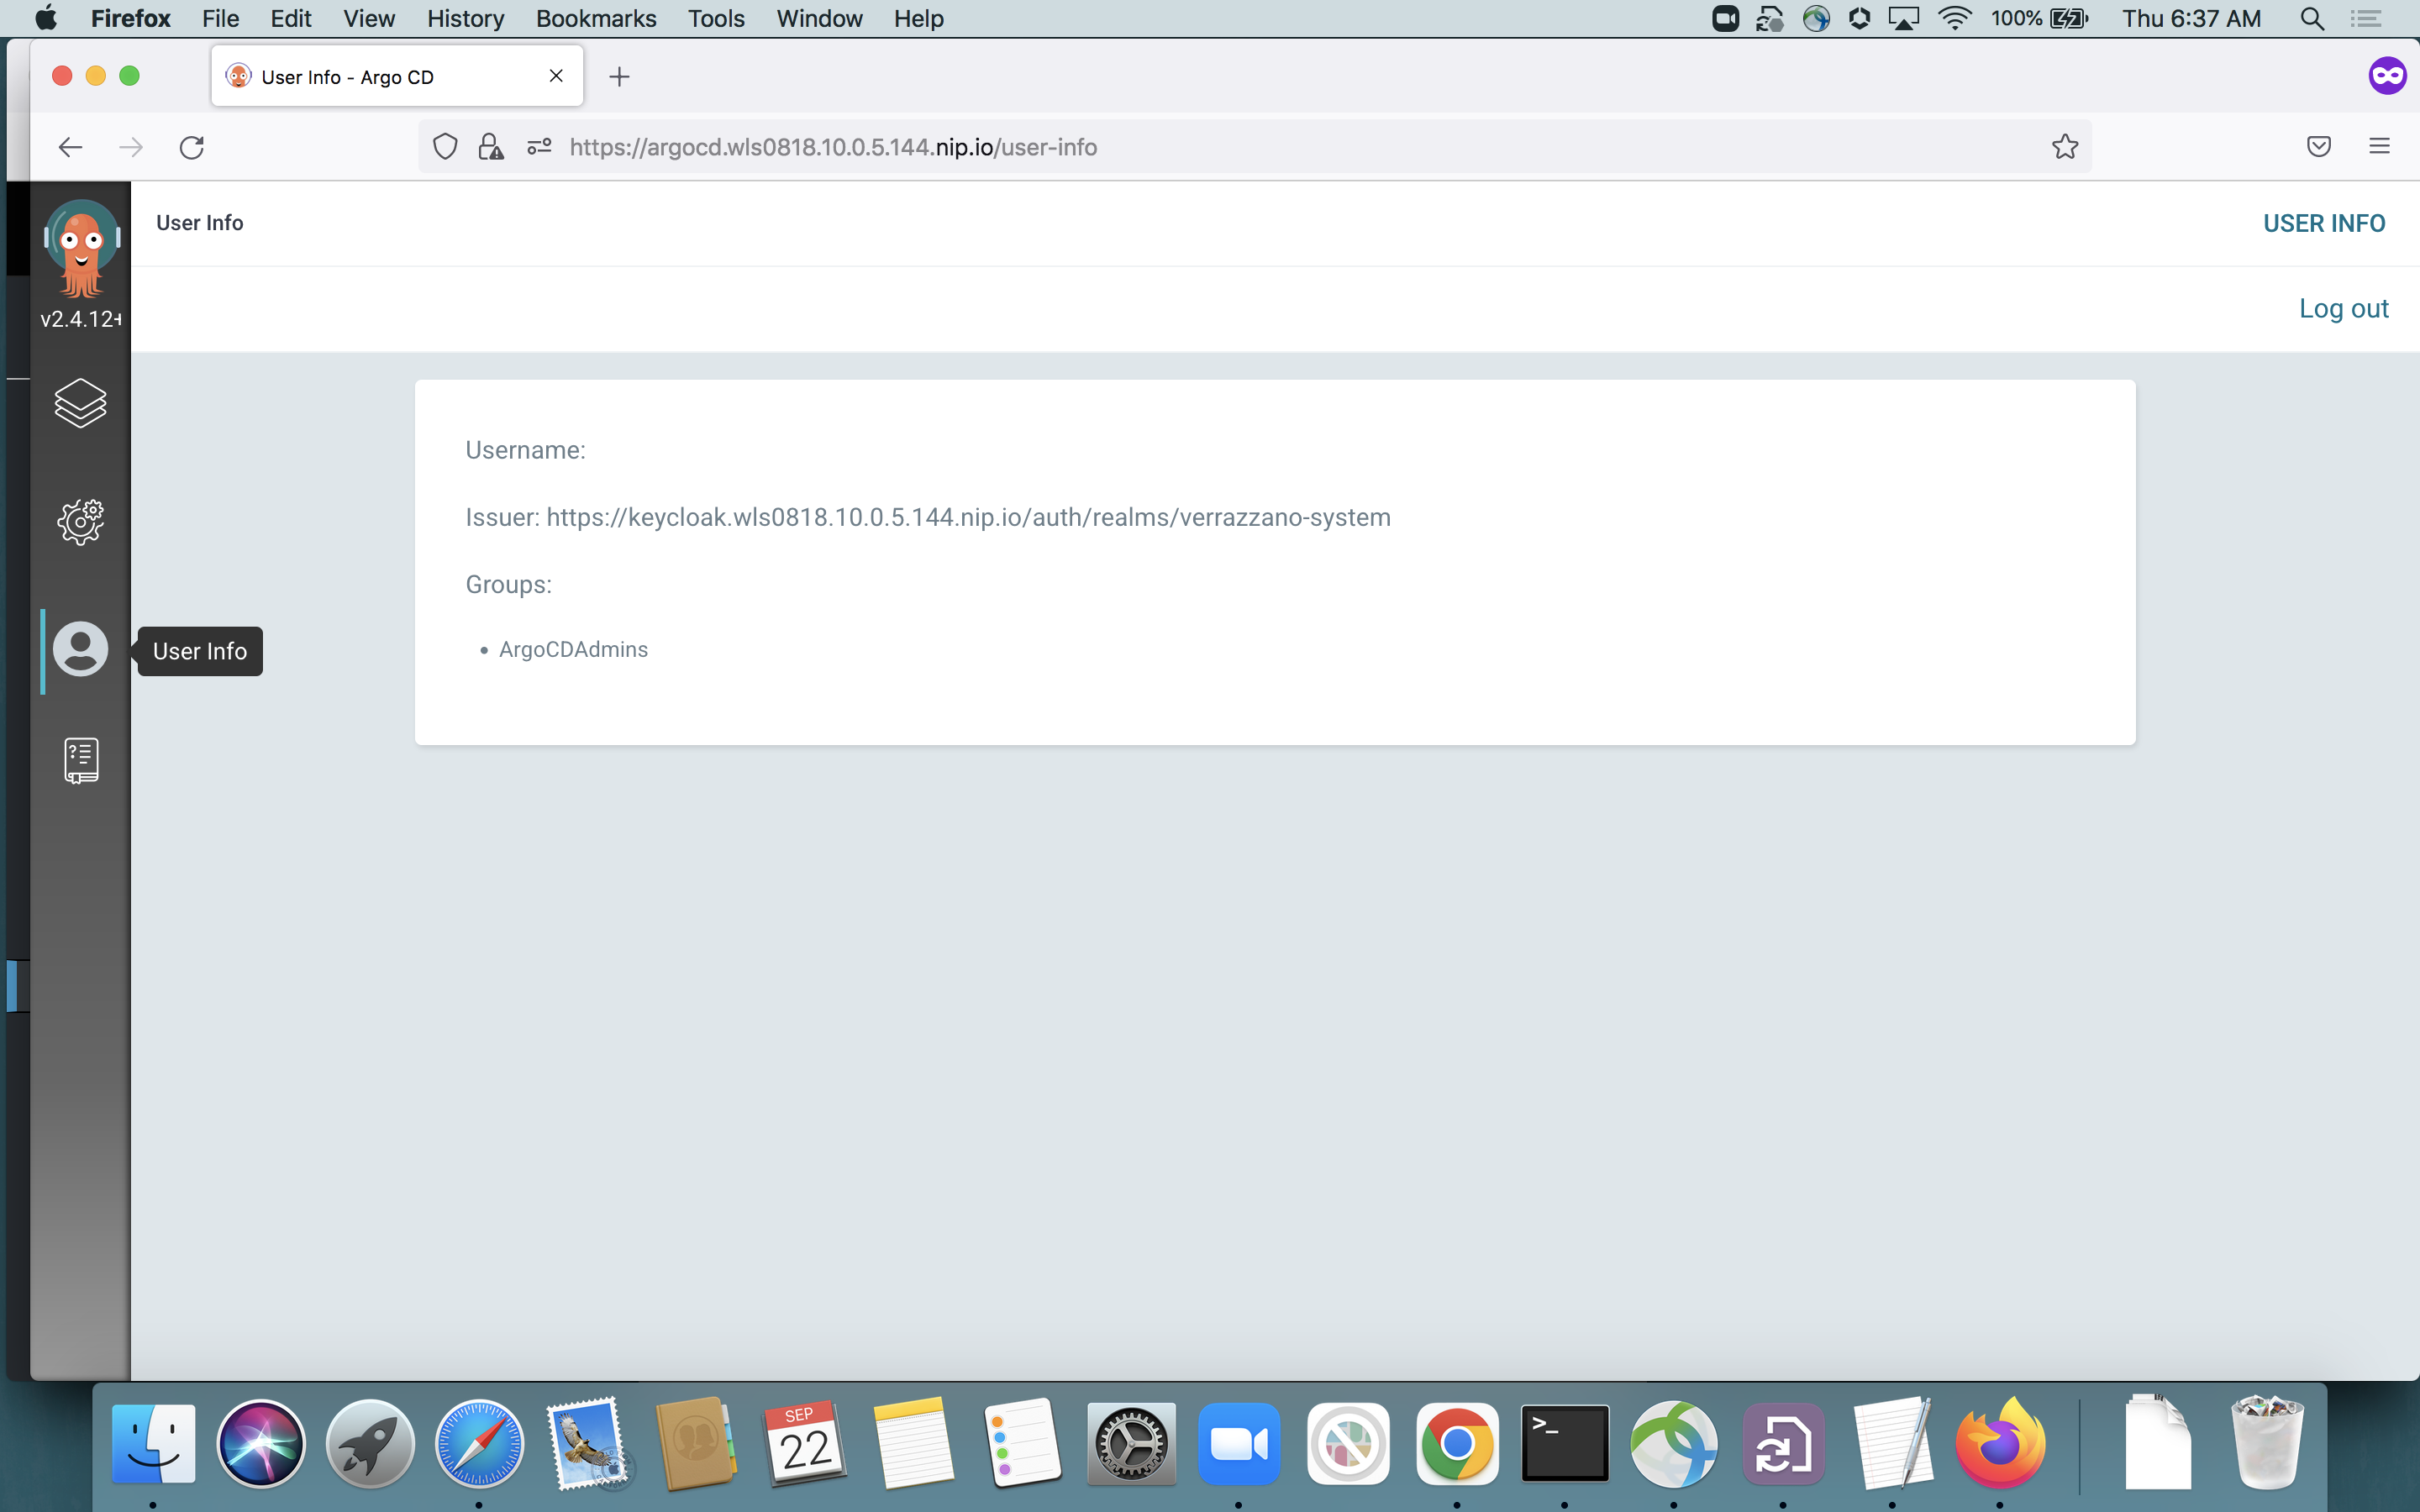The image size is (2420, 1512).
Task: Click inside the browser address bar
Action: (1200, 146)
